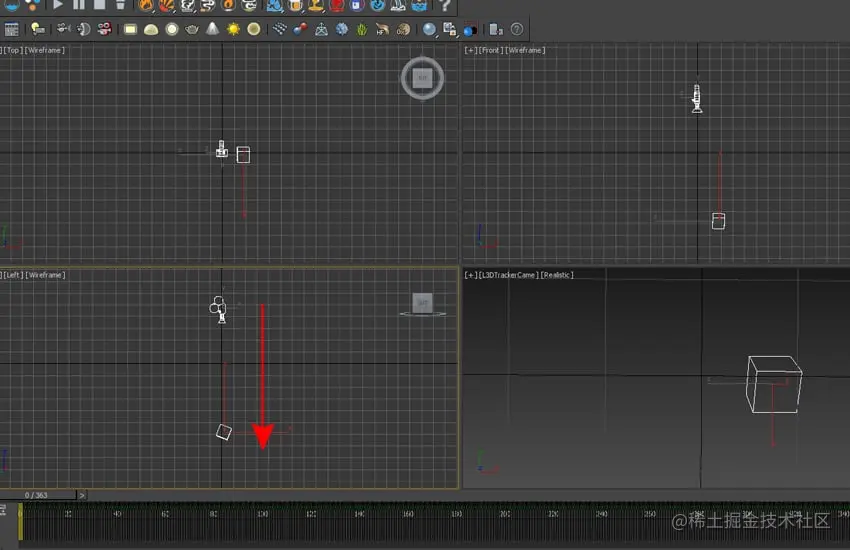Select the orange fire preset icon
Image resolution: width=850 pixels, height=550 pixels.
click(145, 5)
